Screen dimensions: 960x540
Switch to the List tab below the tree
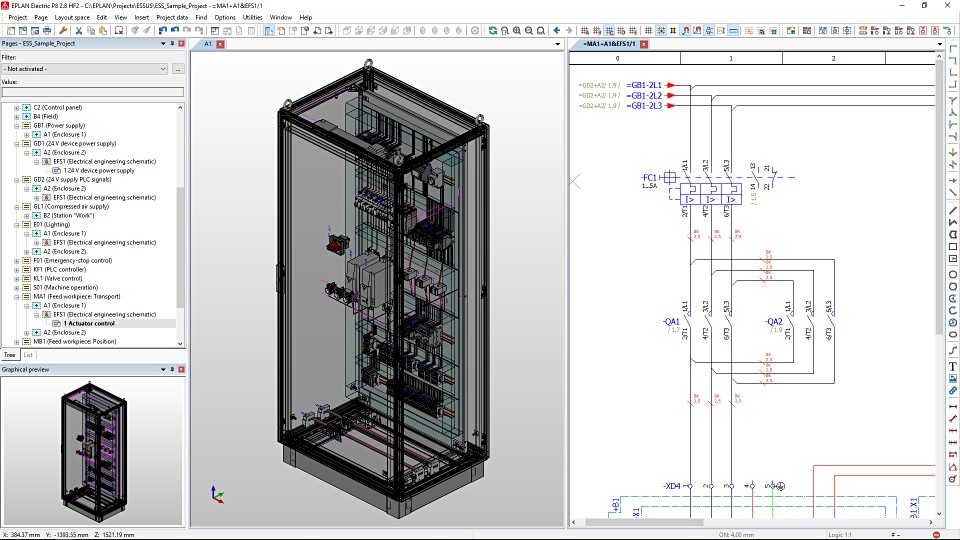point(28,355)
